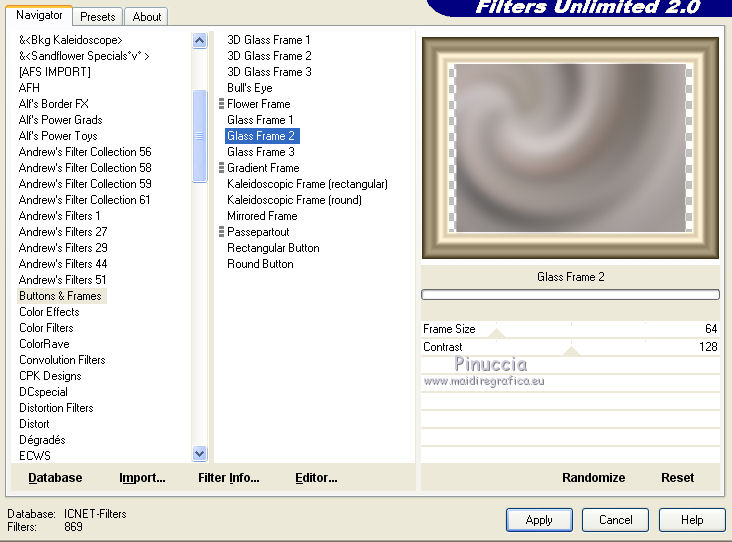Image resolution: width=732 pixels, height=542 pixels.
Task: Open Help for Filters Unlimited
Action: pos(692,520)
